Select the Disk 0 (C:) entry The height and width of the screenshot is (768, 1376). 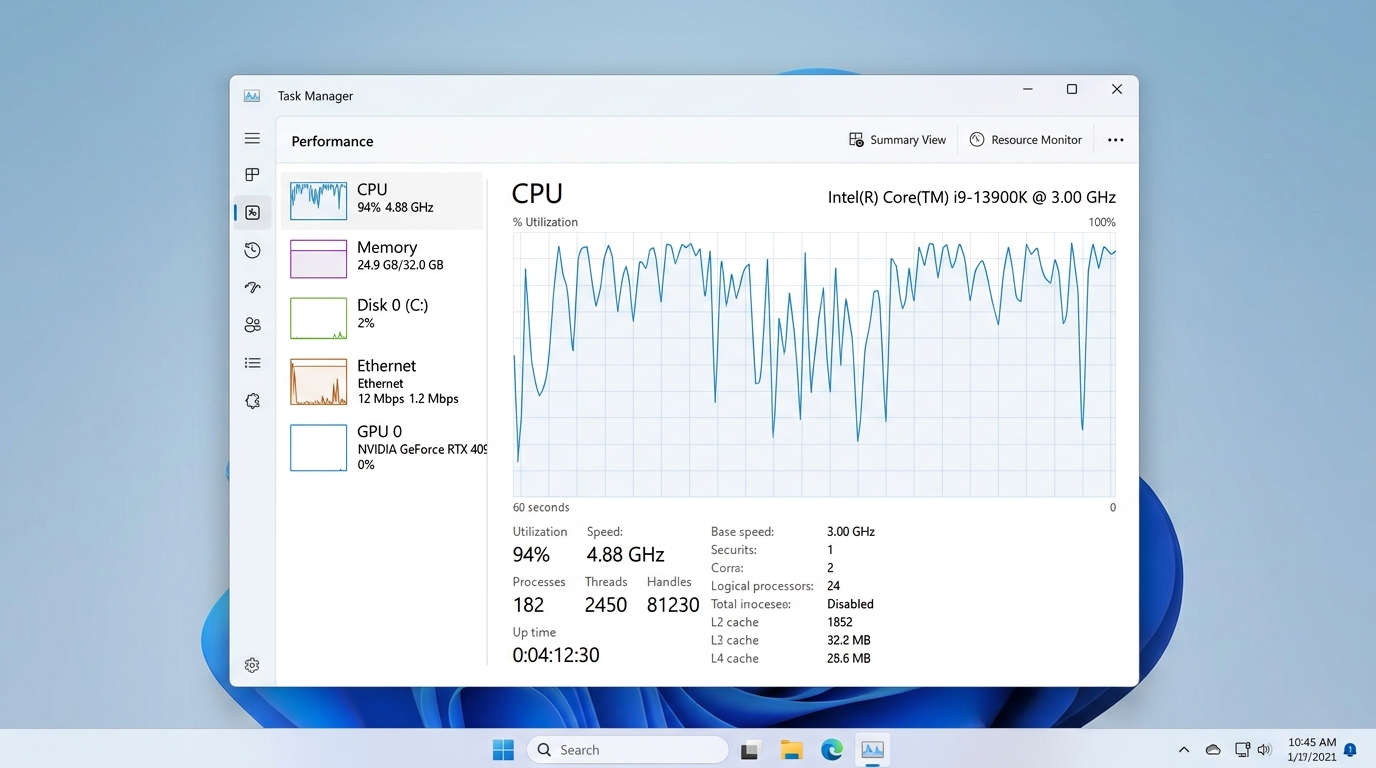382,316
